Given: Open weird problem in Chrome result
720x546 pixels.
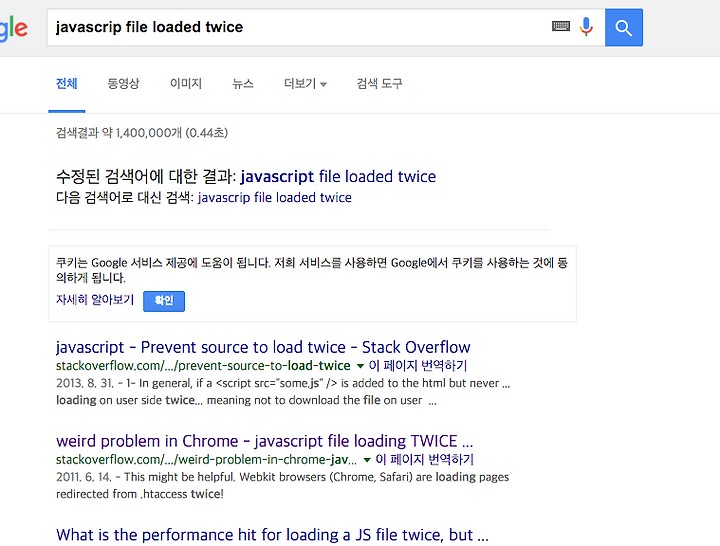Looking at the screenshot, I should 264,441.
